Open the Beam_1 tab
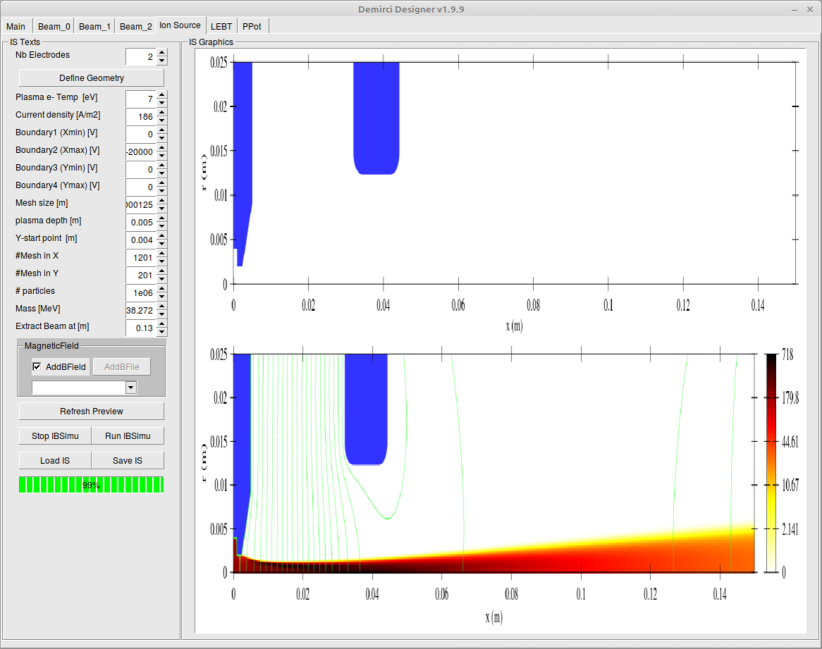Viewport: 822px width, 649px height. 94,26
